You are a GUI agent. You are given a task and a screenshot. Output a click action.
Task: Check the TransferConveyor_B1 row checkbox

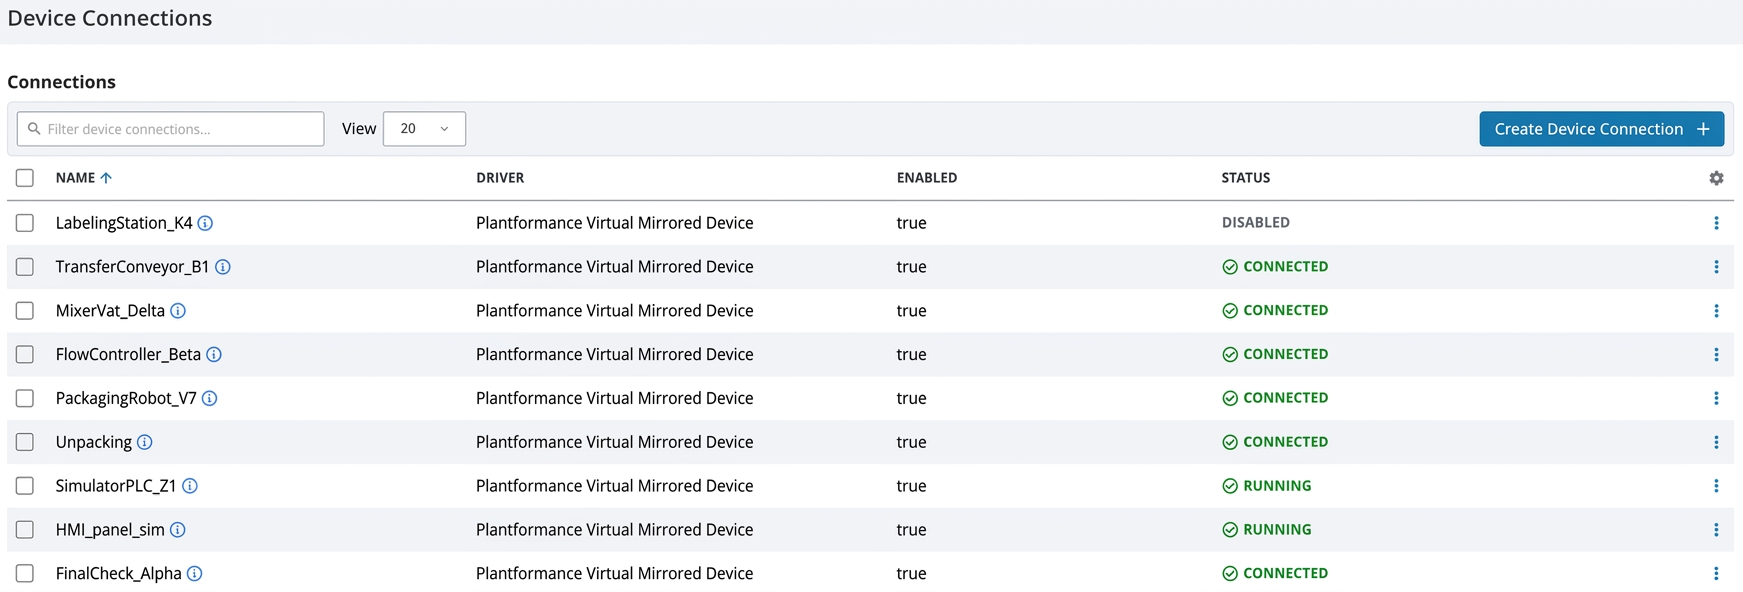pyautogui.click(x=25, y=267)
